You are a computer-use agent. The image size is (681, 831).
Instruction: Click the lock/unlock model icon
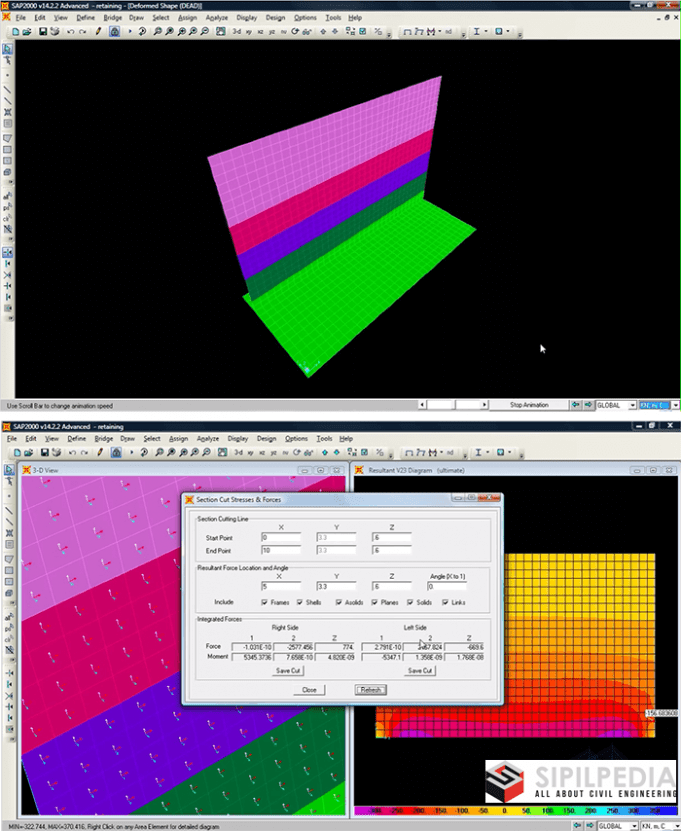pos(116,32)
